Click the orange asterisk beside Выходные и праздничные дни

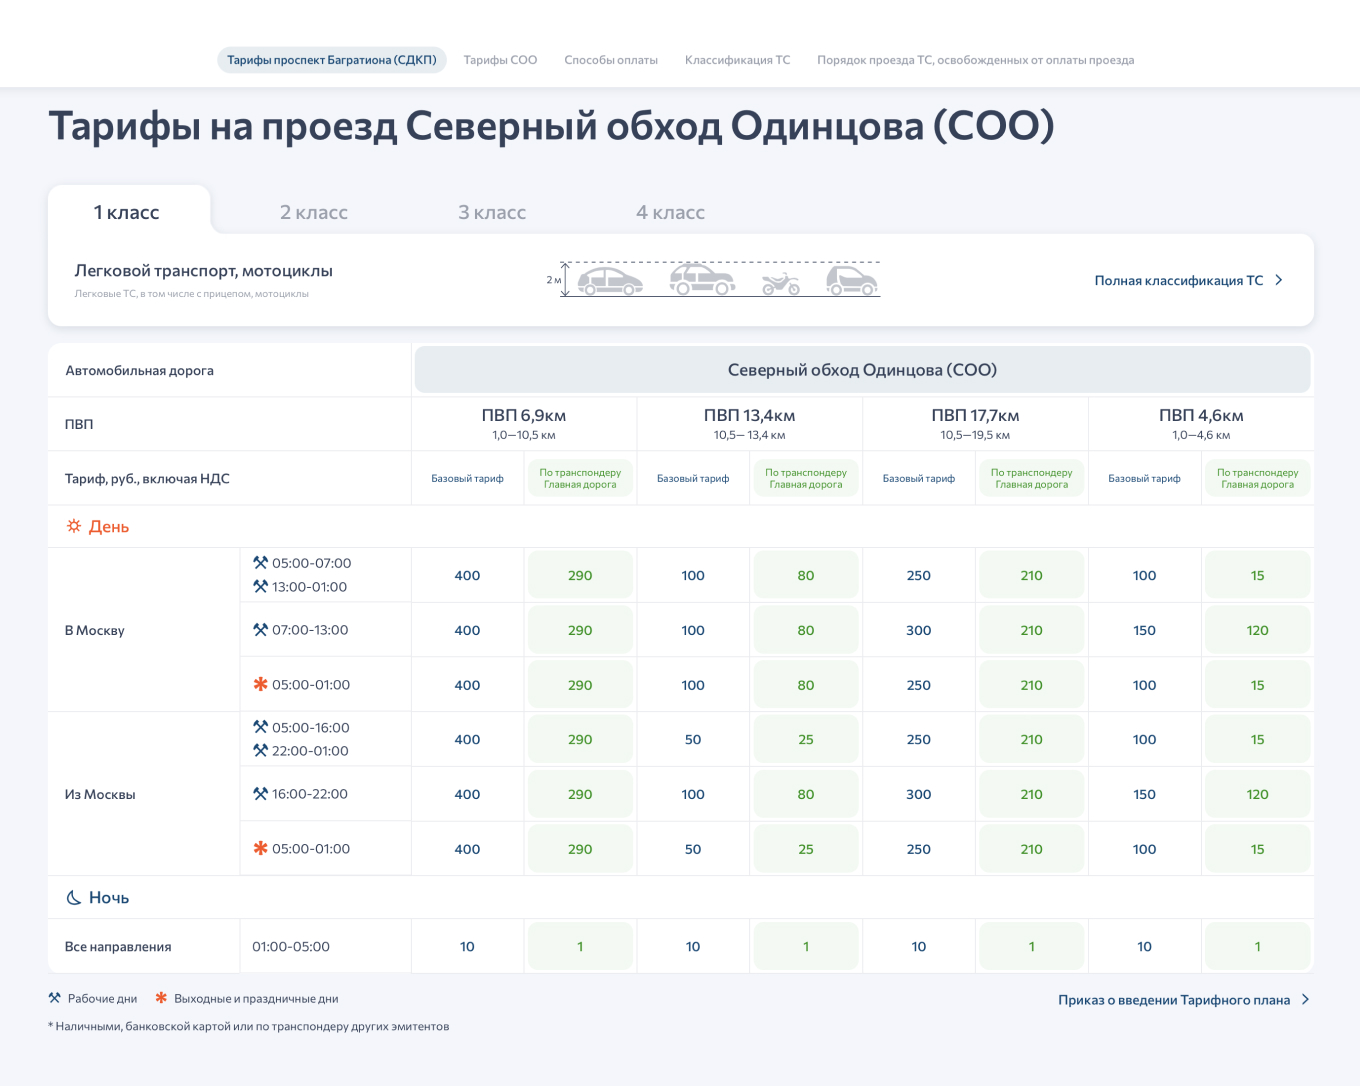(x=160, y=998)
